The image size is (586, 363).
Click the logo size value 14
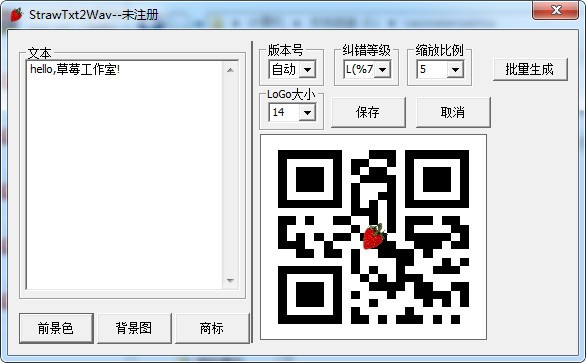point(284,112)
